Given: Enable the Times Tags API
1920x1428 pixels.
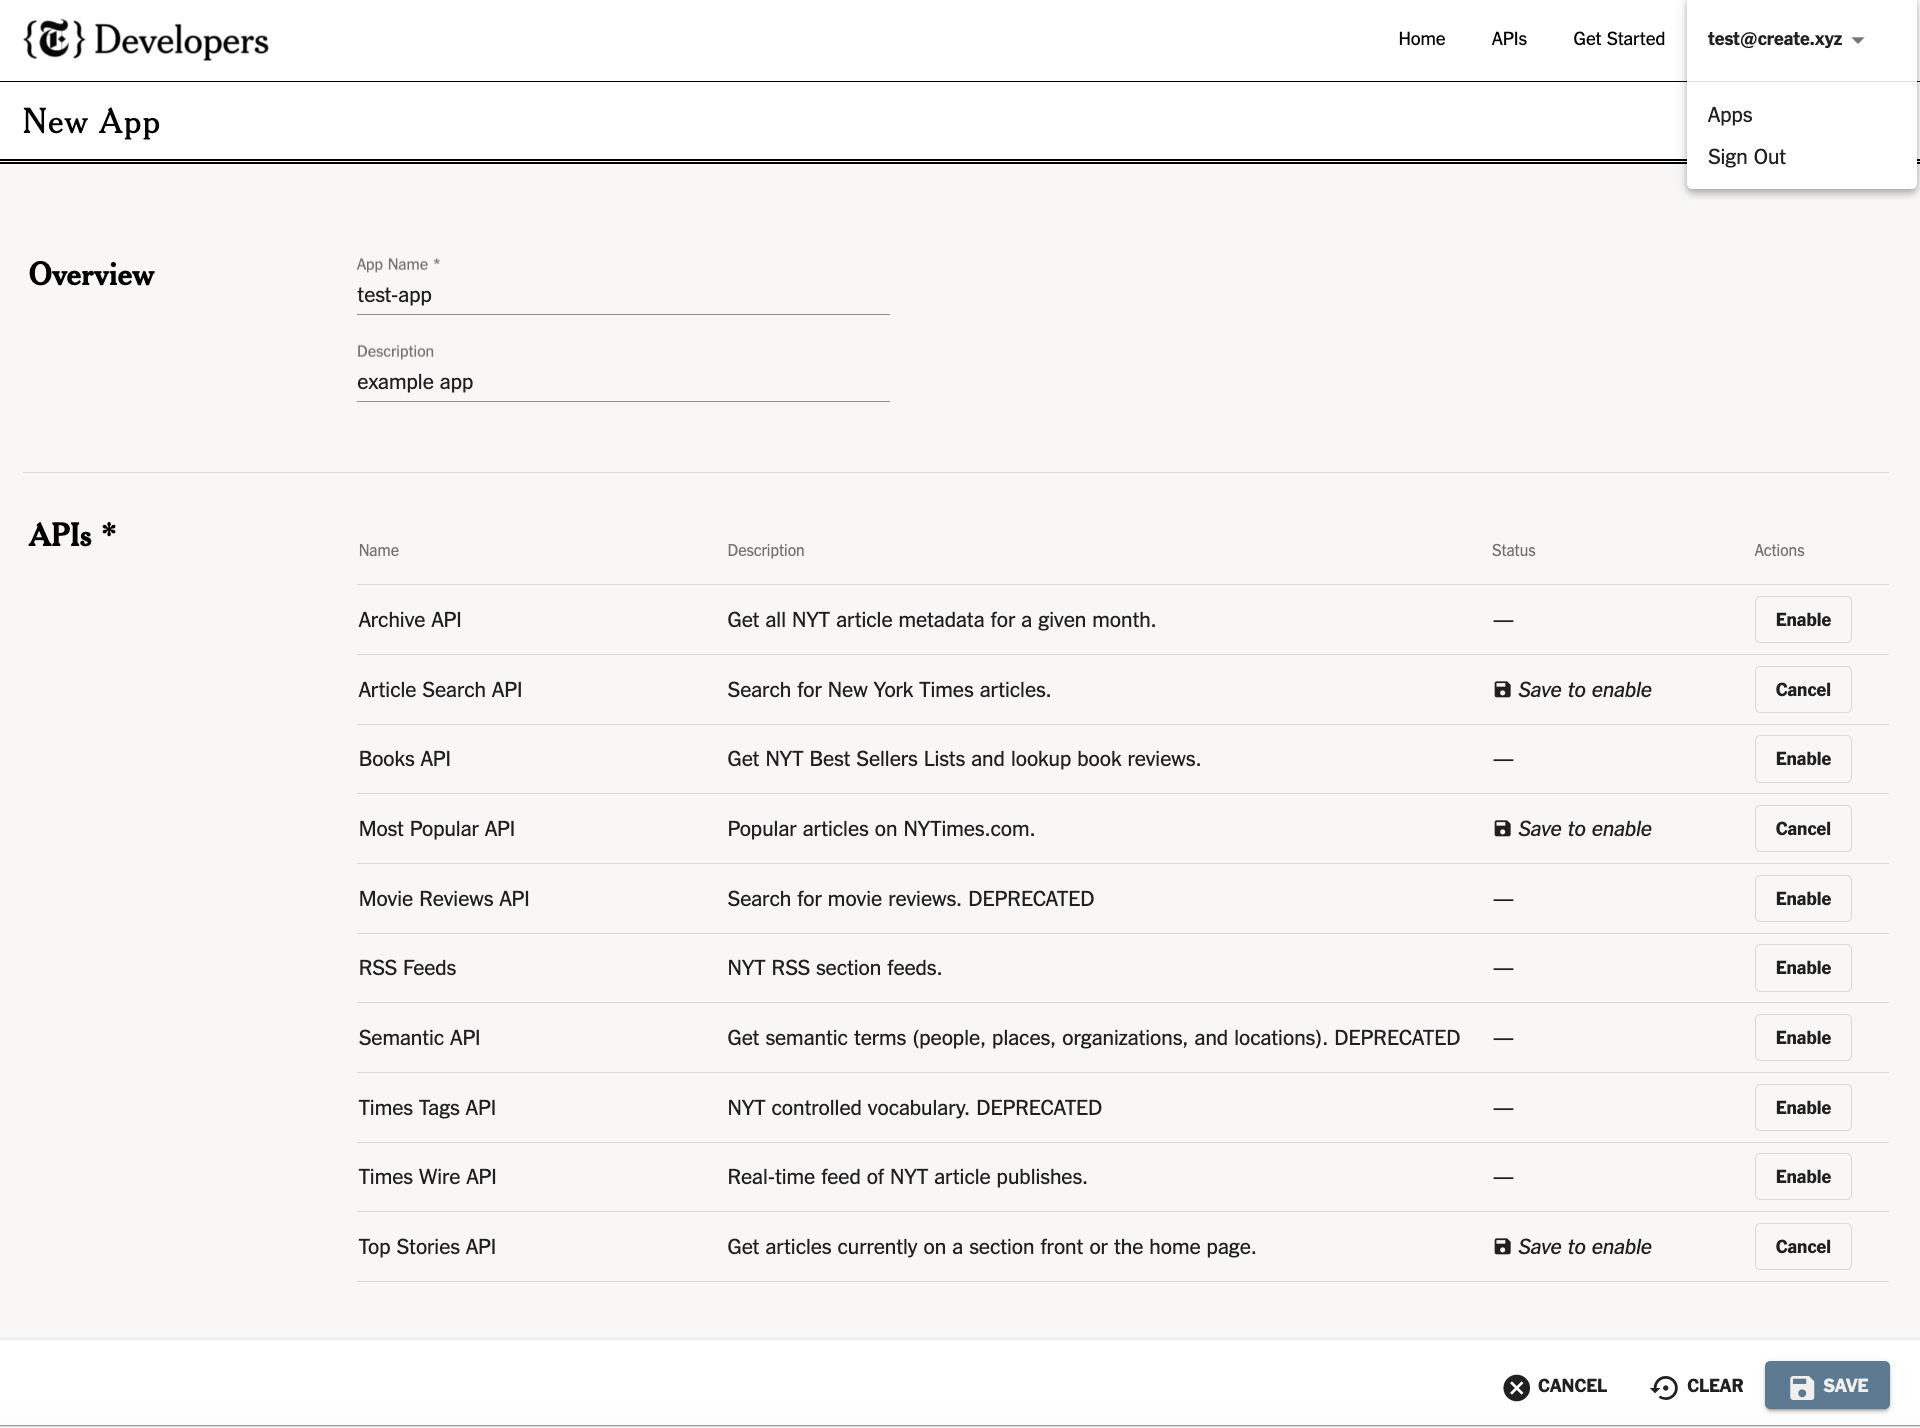Looking at the screenshot, I should (x=1803, y=1108).
